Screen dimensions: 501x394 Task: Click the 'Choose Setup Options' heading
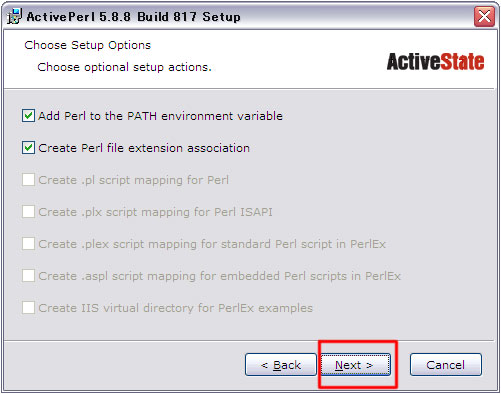(x=88, y=45)
